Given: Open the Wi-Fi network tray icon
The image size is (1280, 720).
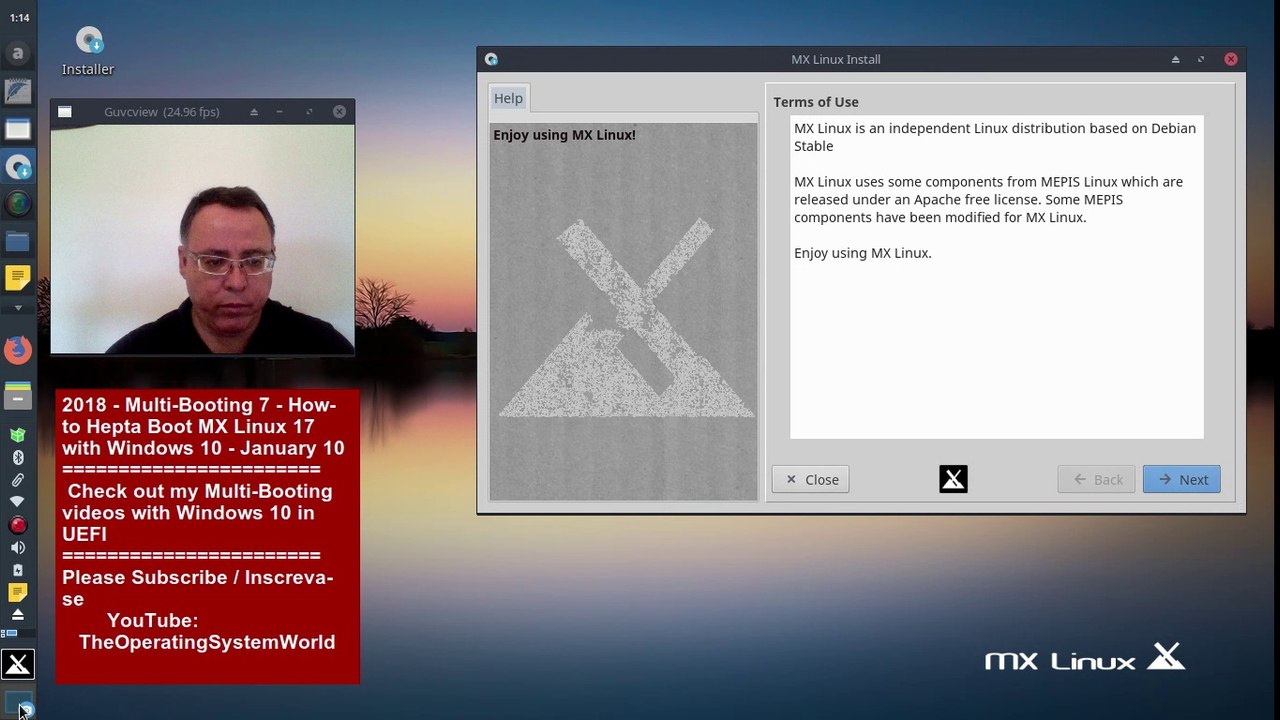Looking at the screenshot, I should coord(18,502).
